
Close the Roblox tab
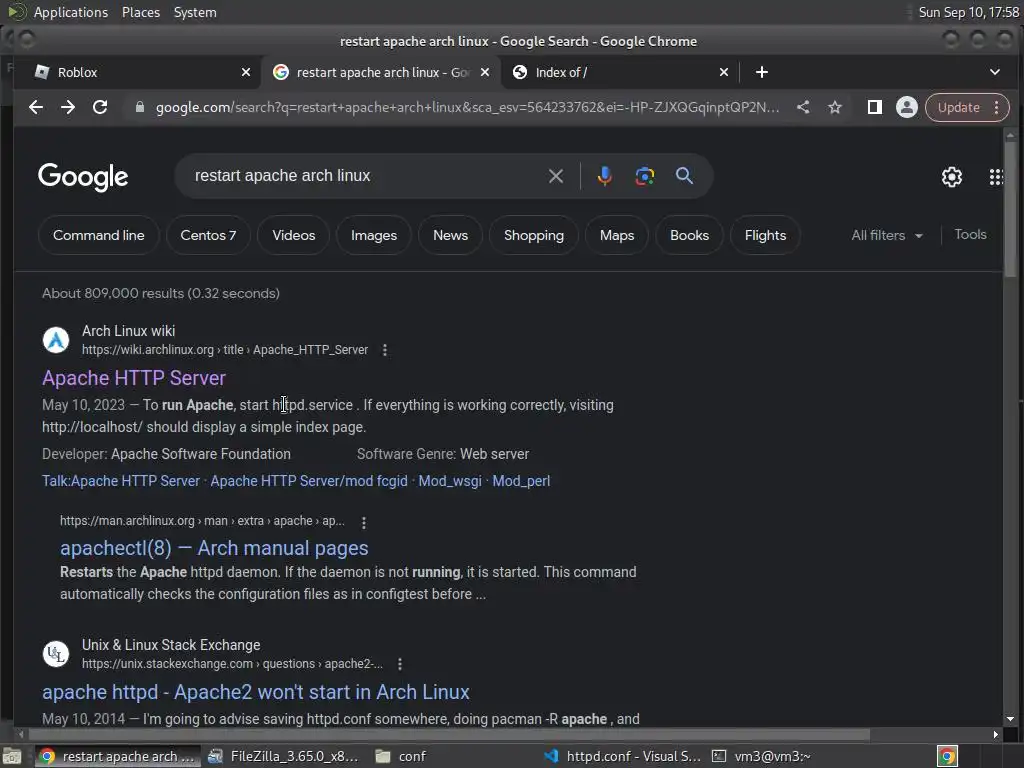[246, 72]
